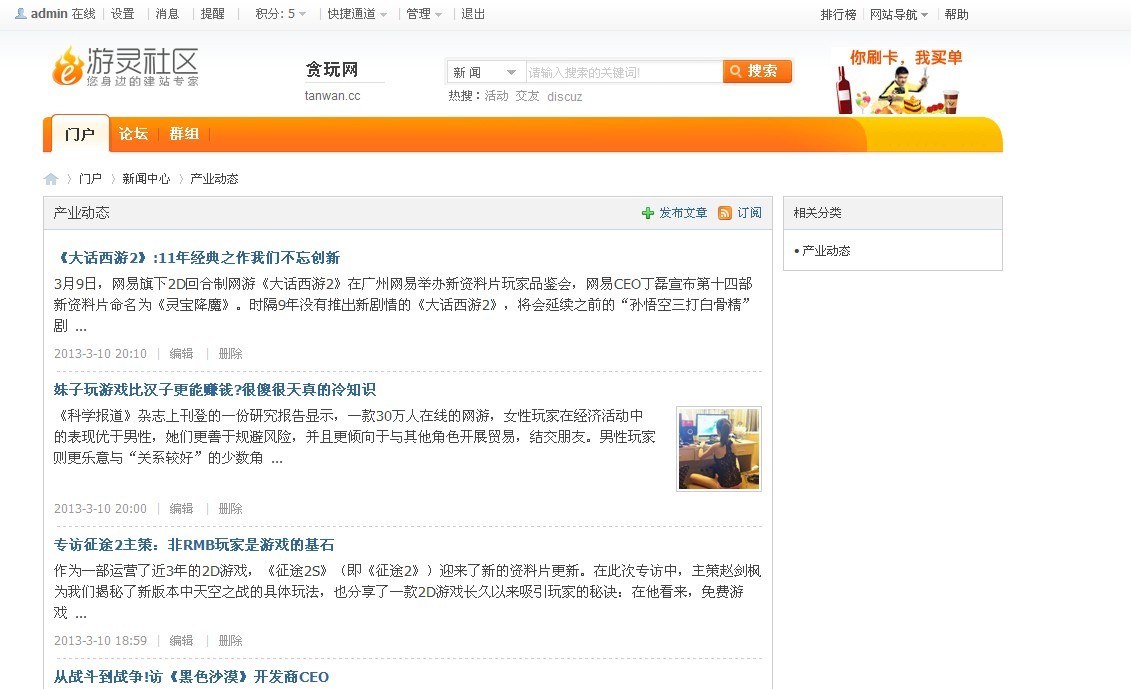The image size is (1131, 689).
Task: Click hot search term 交友
Action: (x=527, y=96)
